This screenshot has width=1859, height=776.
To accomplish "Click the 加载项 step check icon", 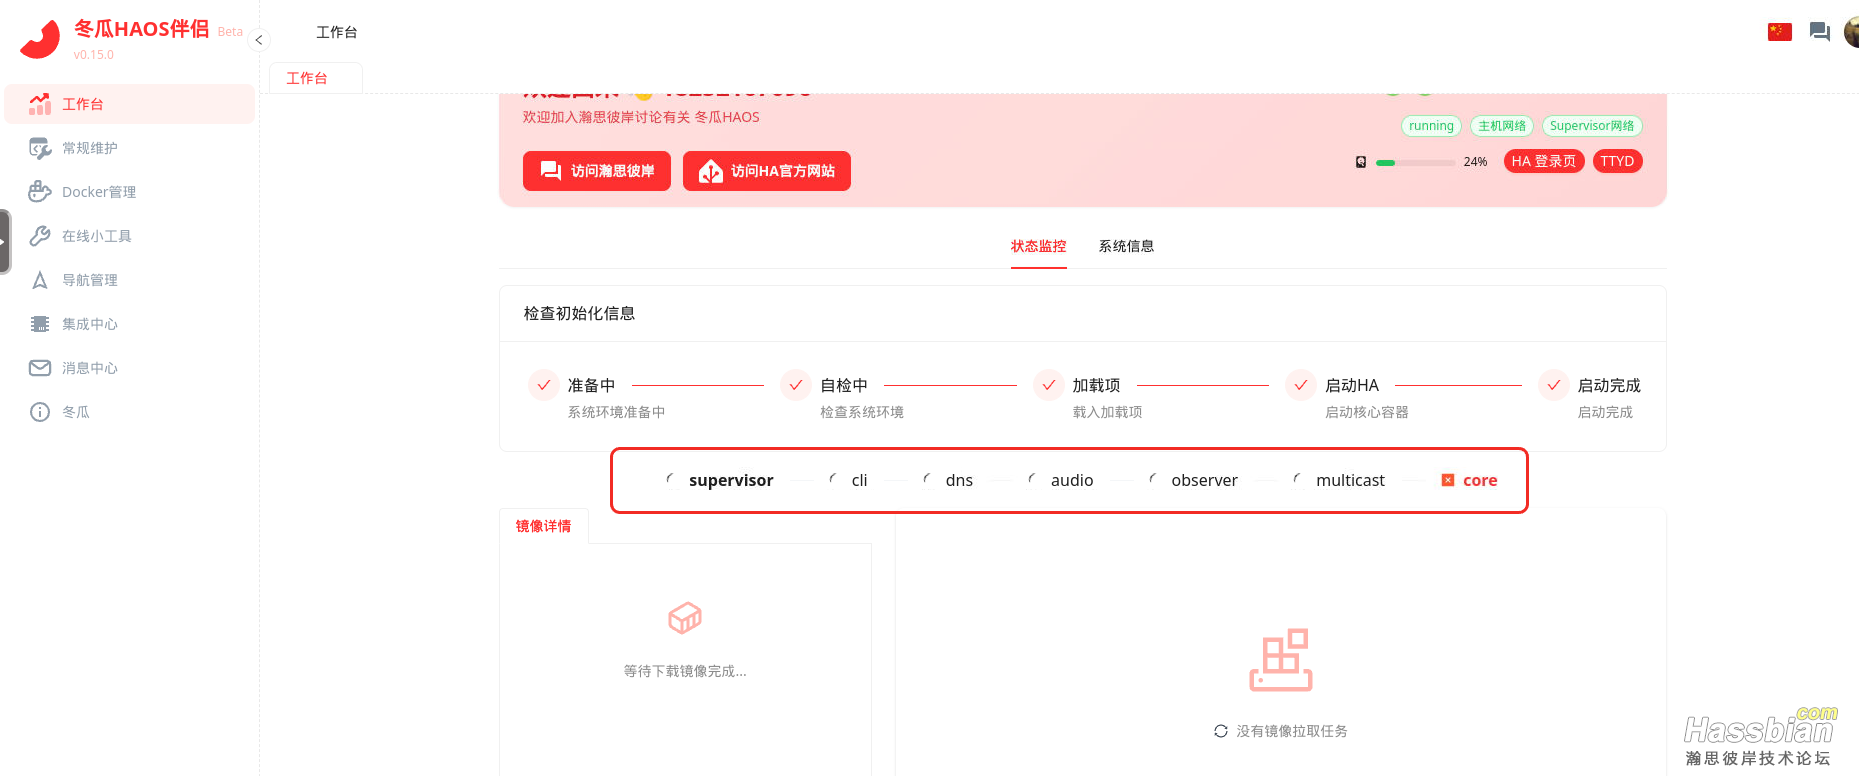I will pos(1049,385).
